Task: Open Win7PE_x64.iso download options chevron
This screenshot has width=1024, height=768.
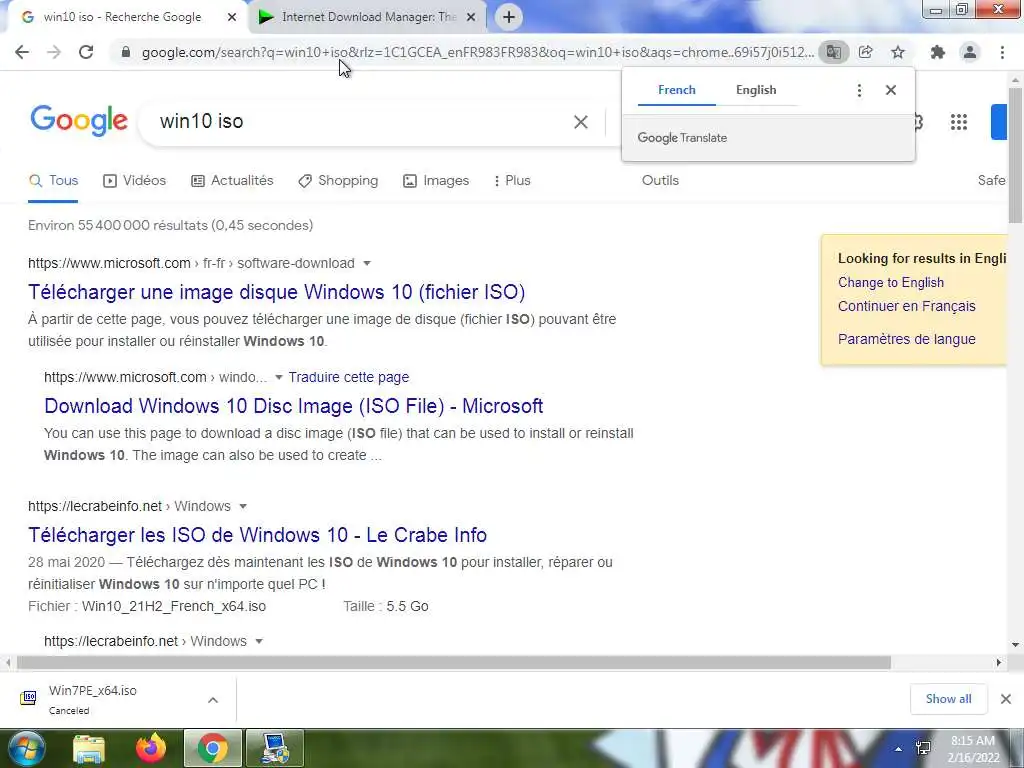Action: (213, 700)
